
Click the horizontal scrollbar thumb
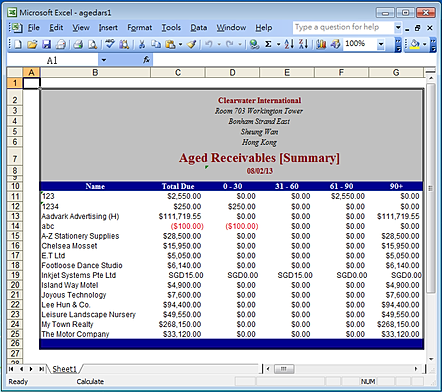[284, 369]
